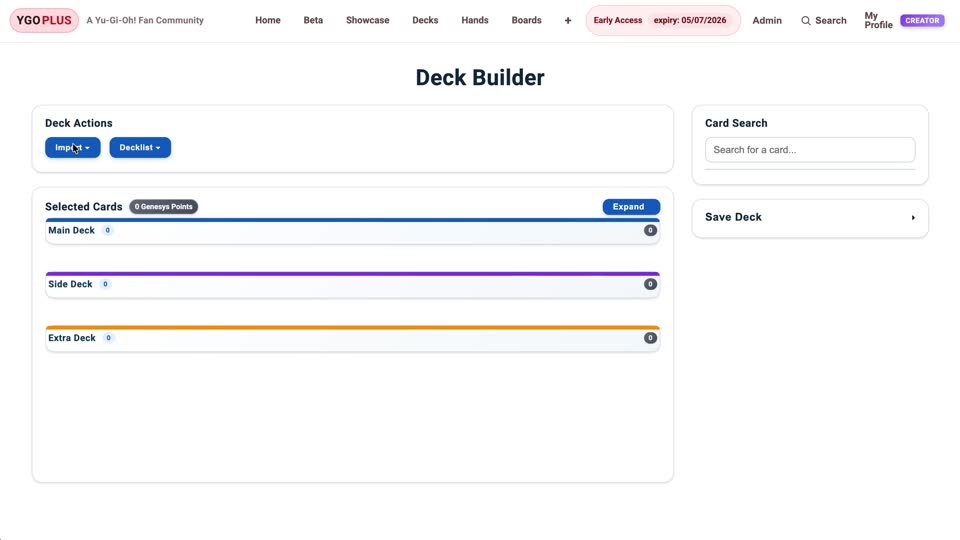
Task: Expand the Save Deck panel
Action: (x=810, y=217)
